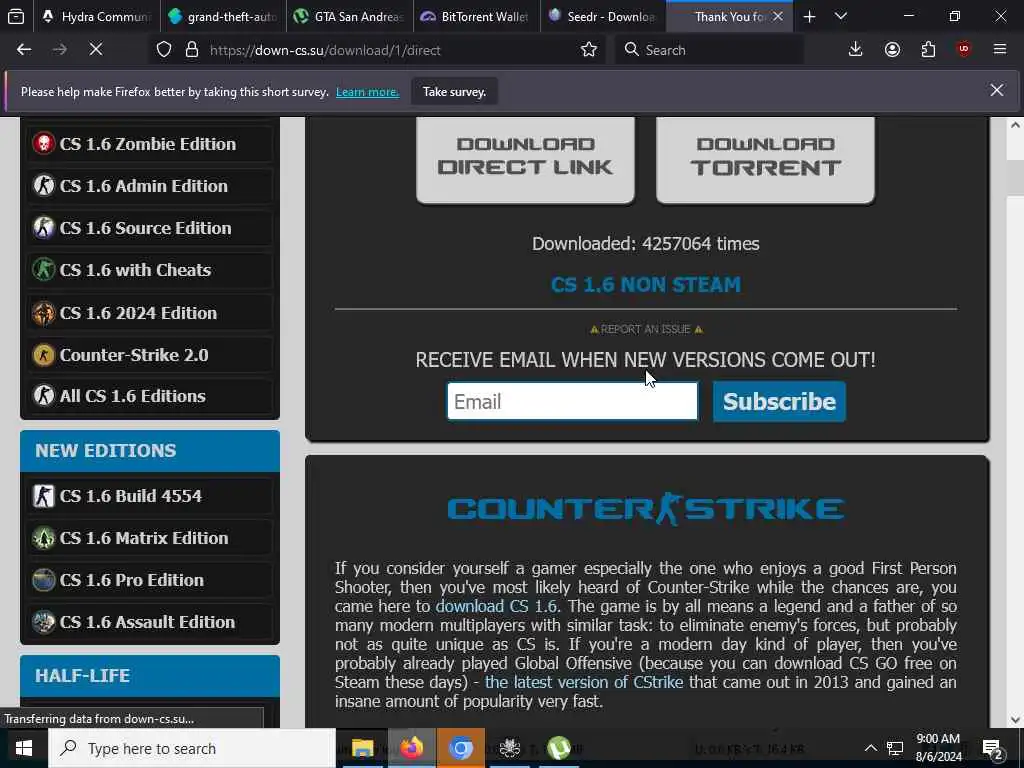Open CS 1.6 Matrix Edition in sidebar

150,538
